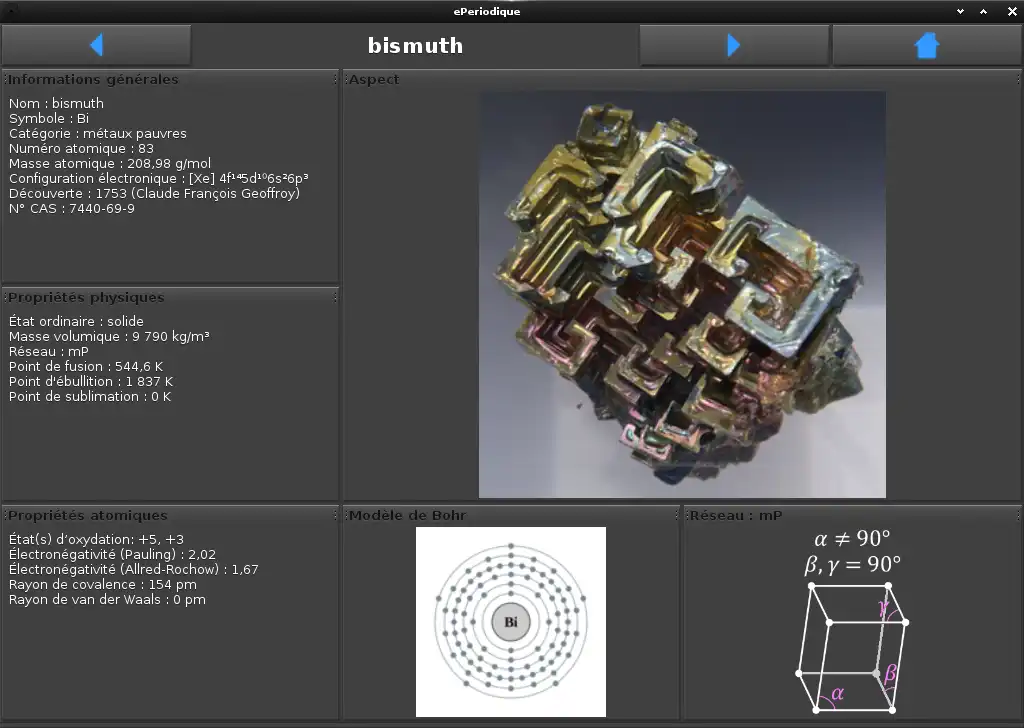Click the Bohr model diagram of Bi

tap(510, 622)
